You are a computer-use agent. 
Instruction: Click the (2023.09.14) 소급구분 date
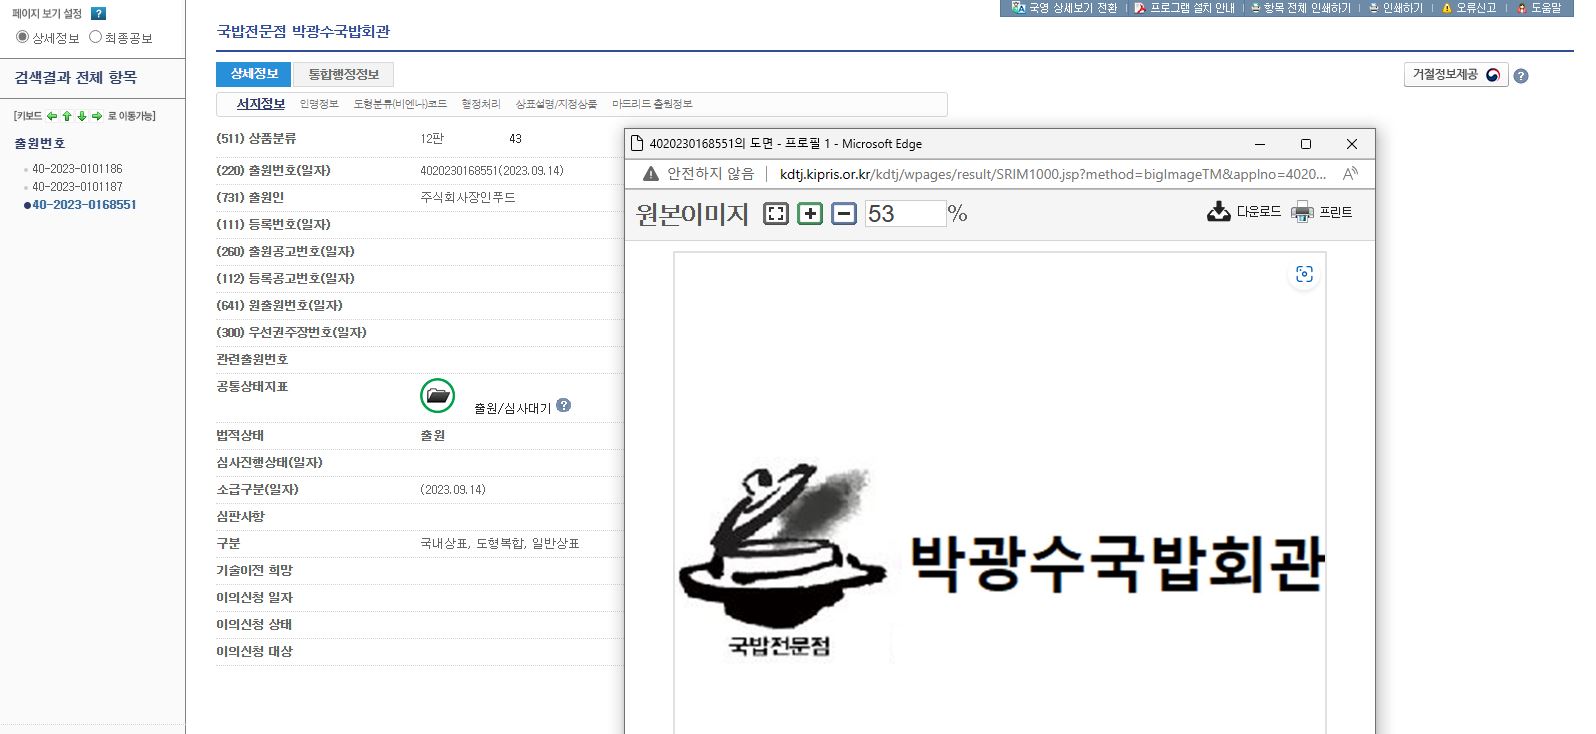click(x=453, y=490)
